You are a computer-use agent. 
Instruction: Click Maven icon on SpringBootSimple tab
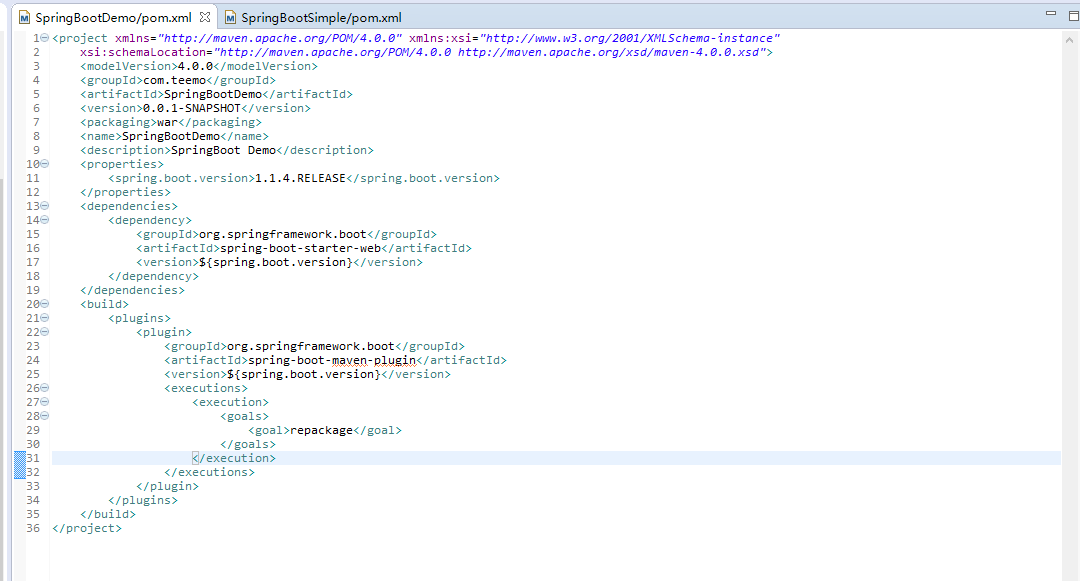pyautogui.click(x=231, y=17)
